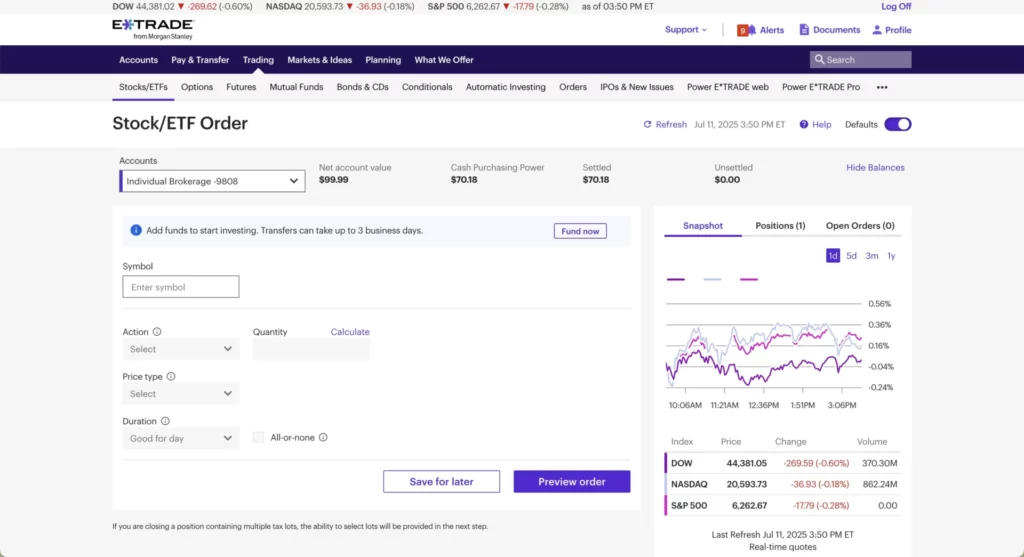Screen dimensions: 1024x557
Task: Click Save for later
Action: click(441, 481)
